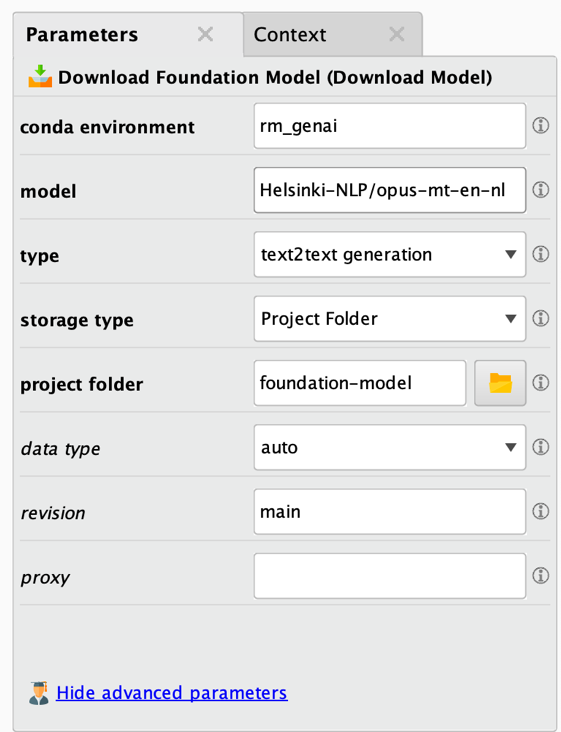Click the project folder label

point(82,385)
